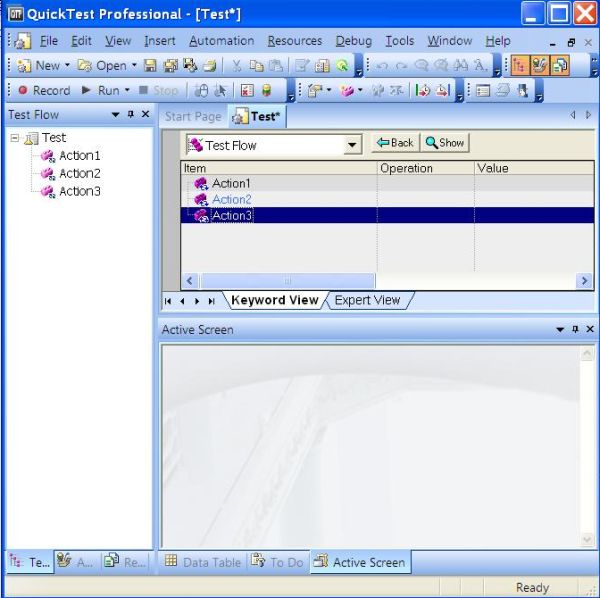Toggle auto-hide pin on Active Screen pane
This screenshot has height=598, width=600.
point(575,329)
